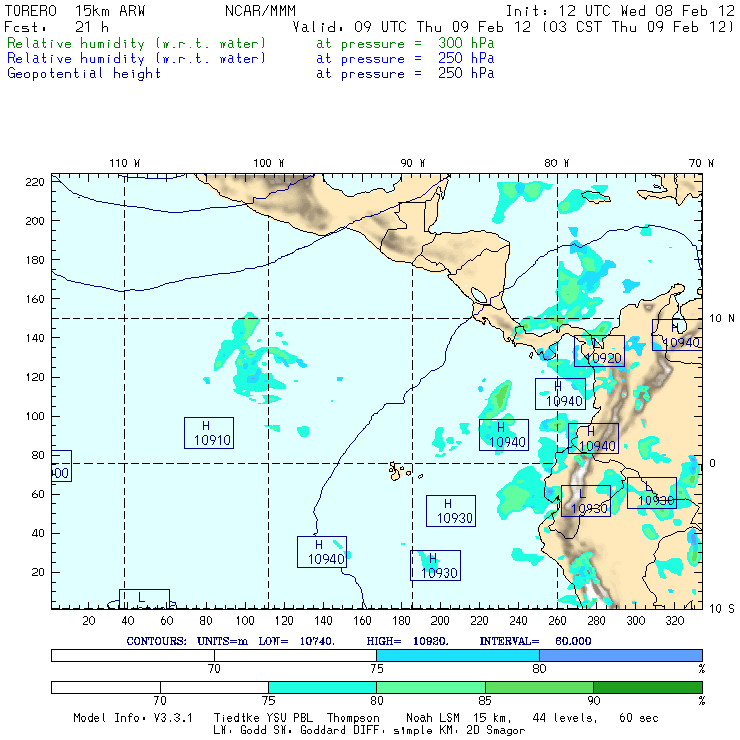Select the "Noah LSM" label
The height and width of the screenshot is (740, 740).
[433, 718]
